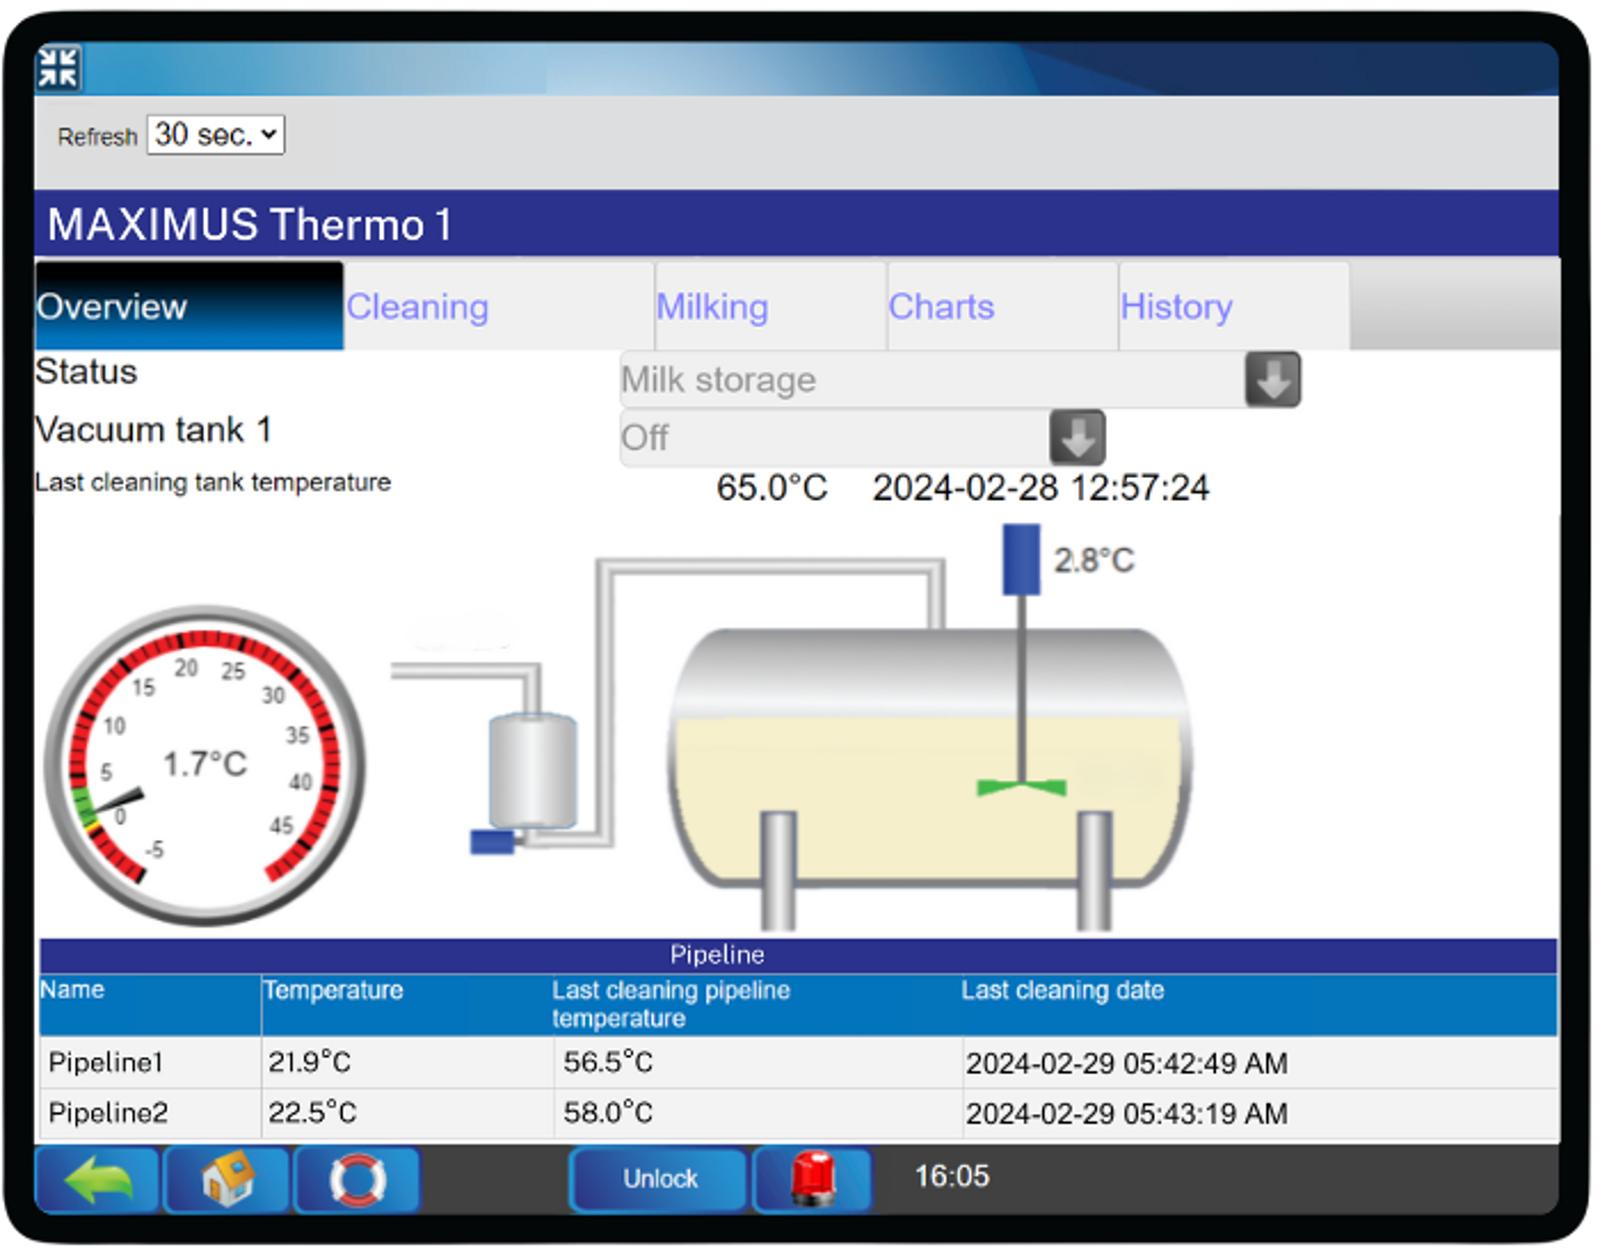Viewport: 1600px width, 1254px height.
Task: Click the help lifebuoy icon
Action: (355, 1182)
